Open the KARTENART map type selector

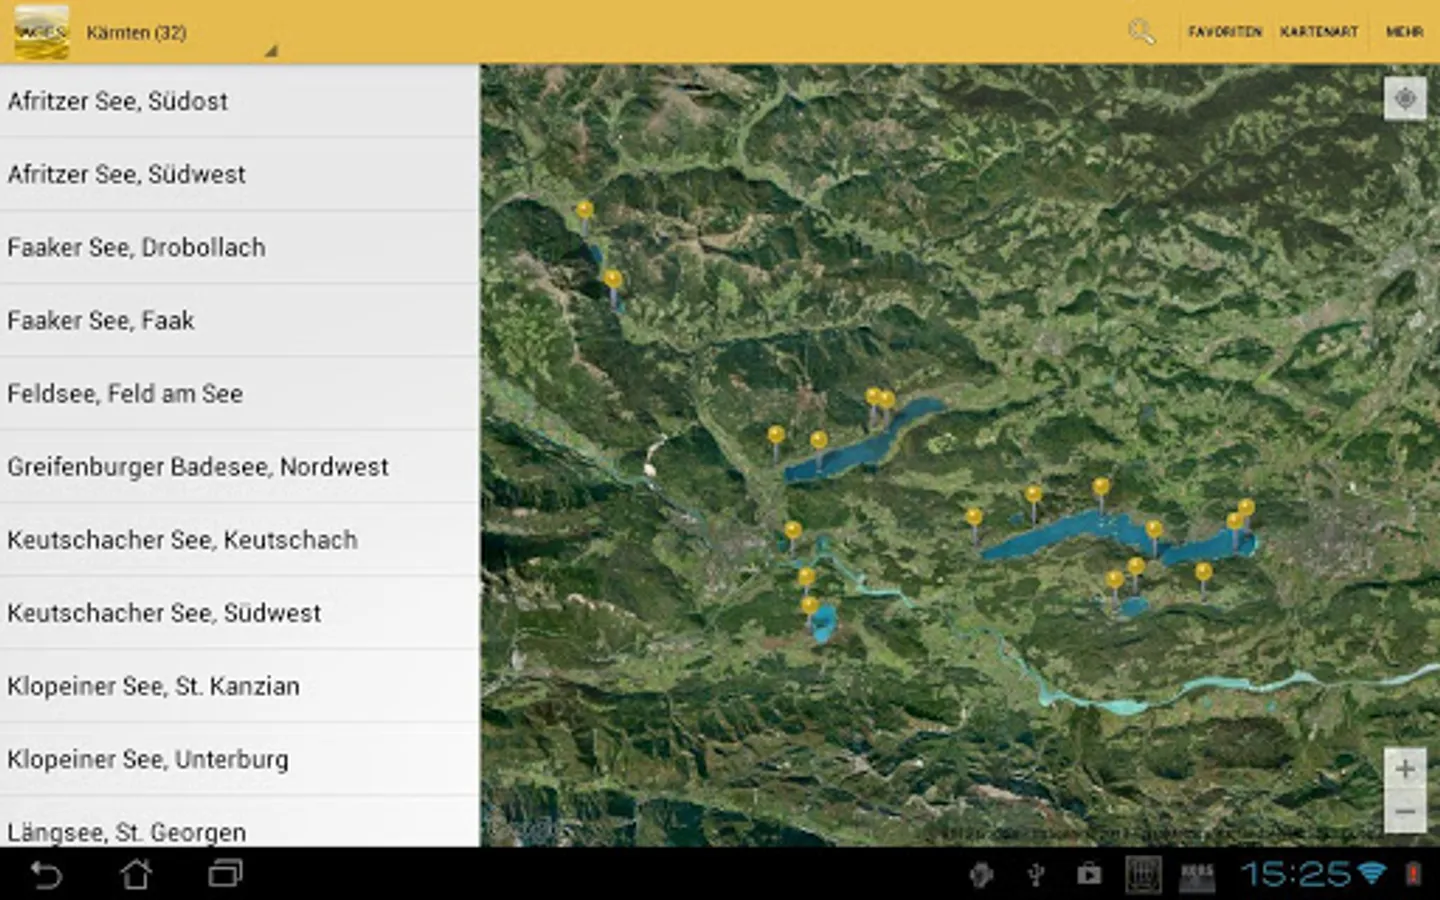click(1319, 31)
